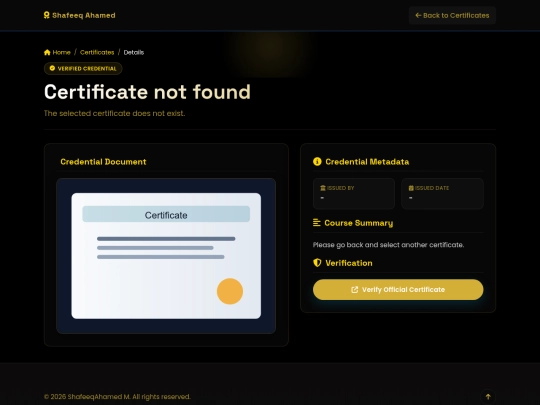Screen dimensions: 540x405
Task: Click the home icon in breadcrumb
Action: click(x=47, y=52)
